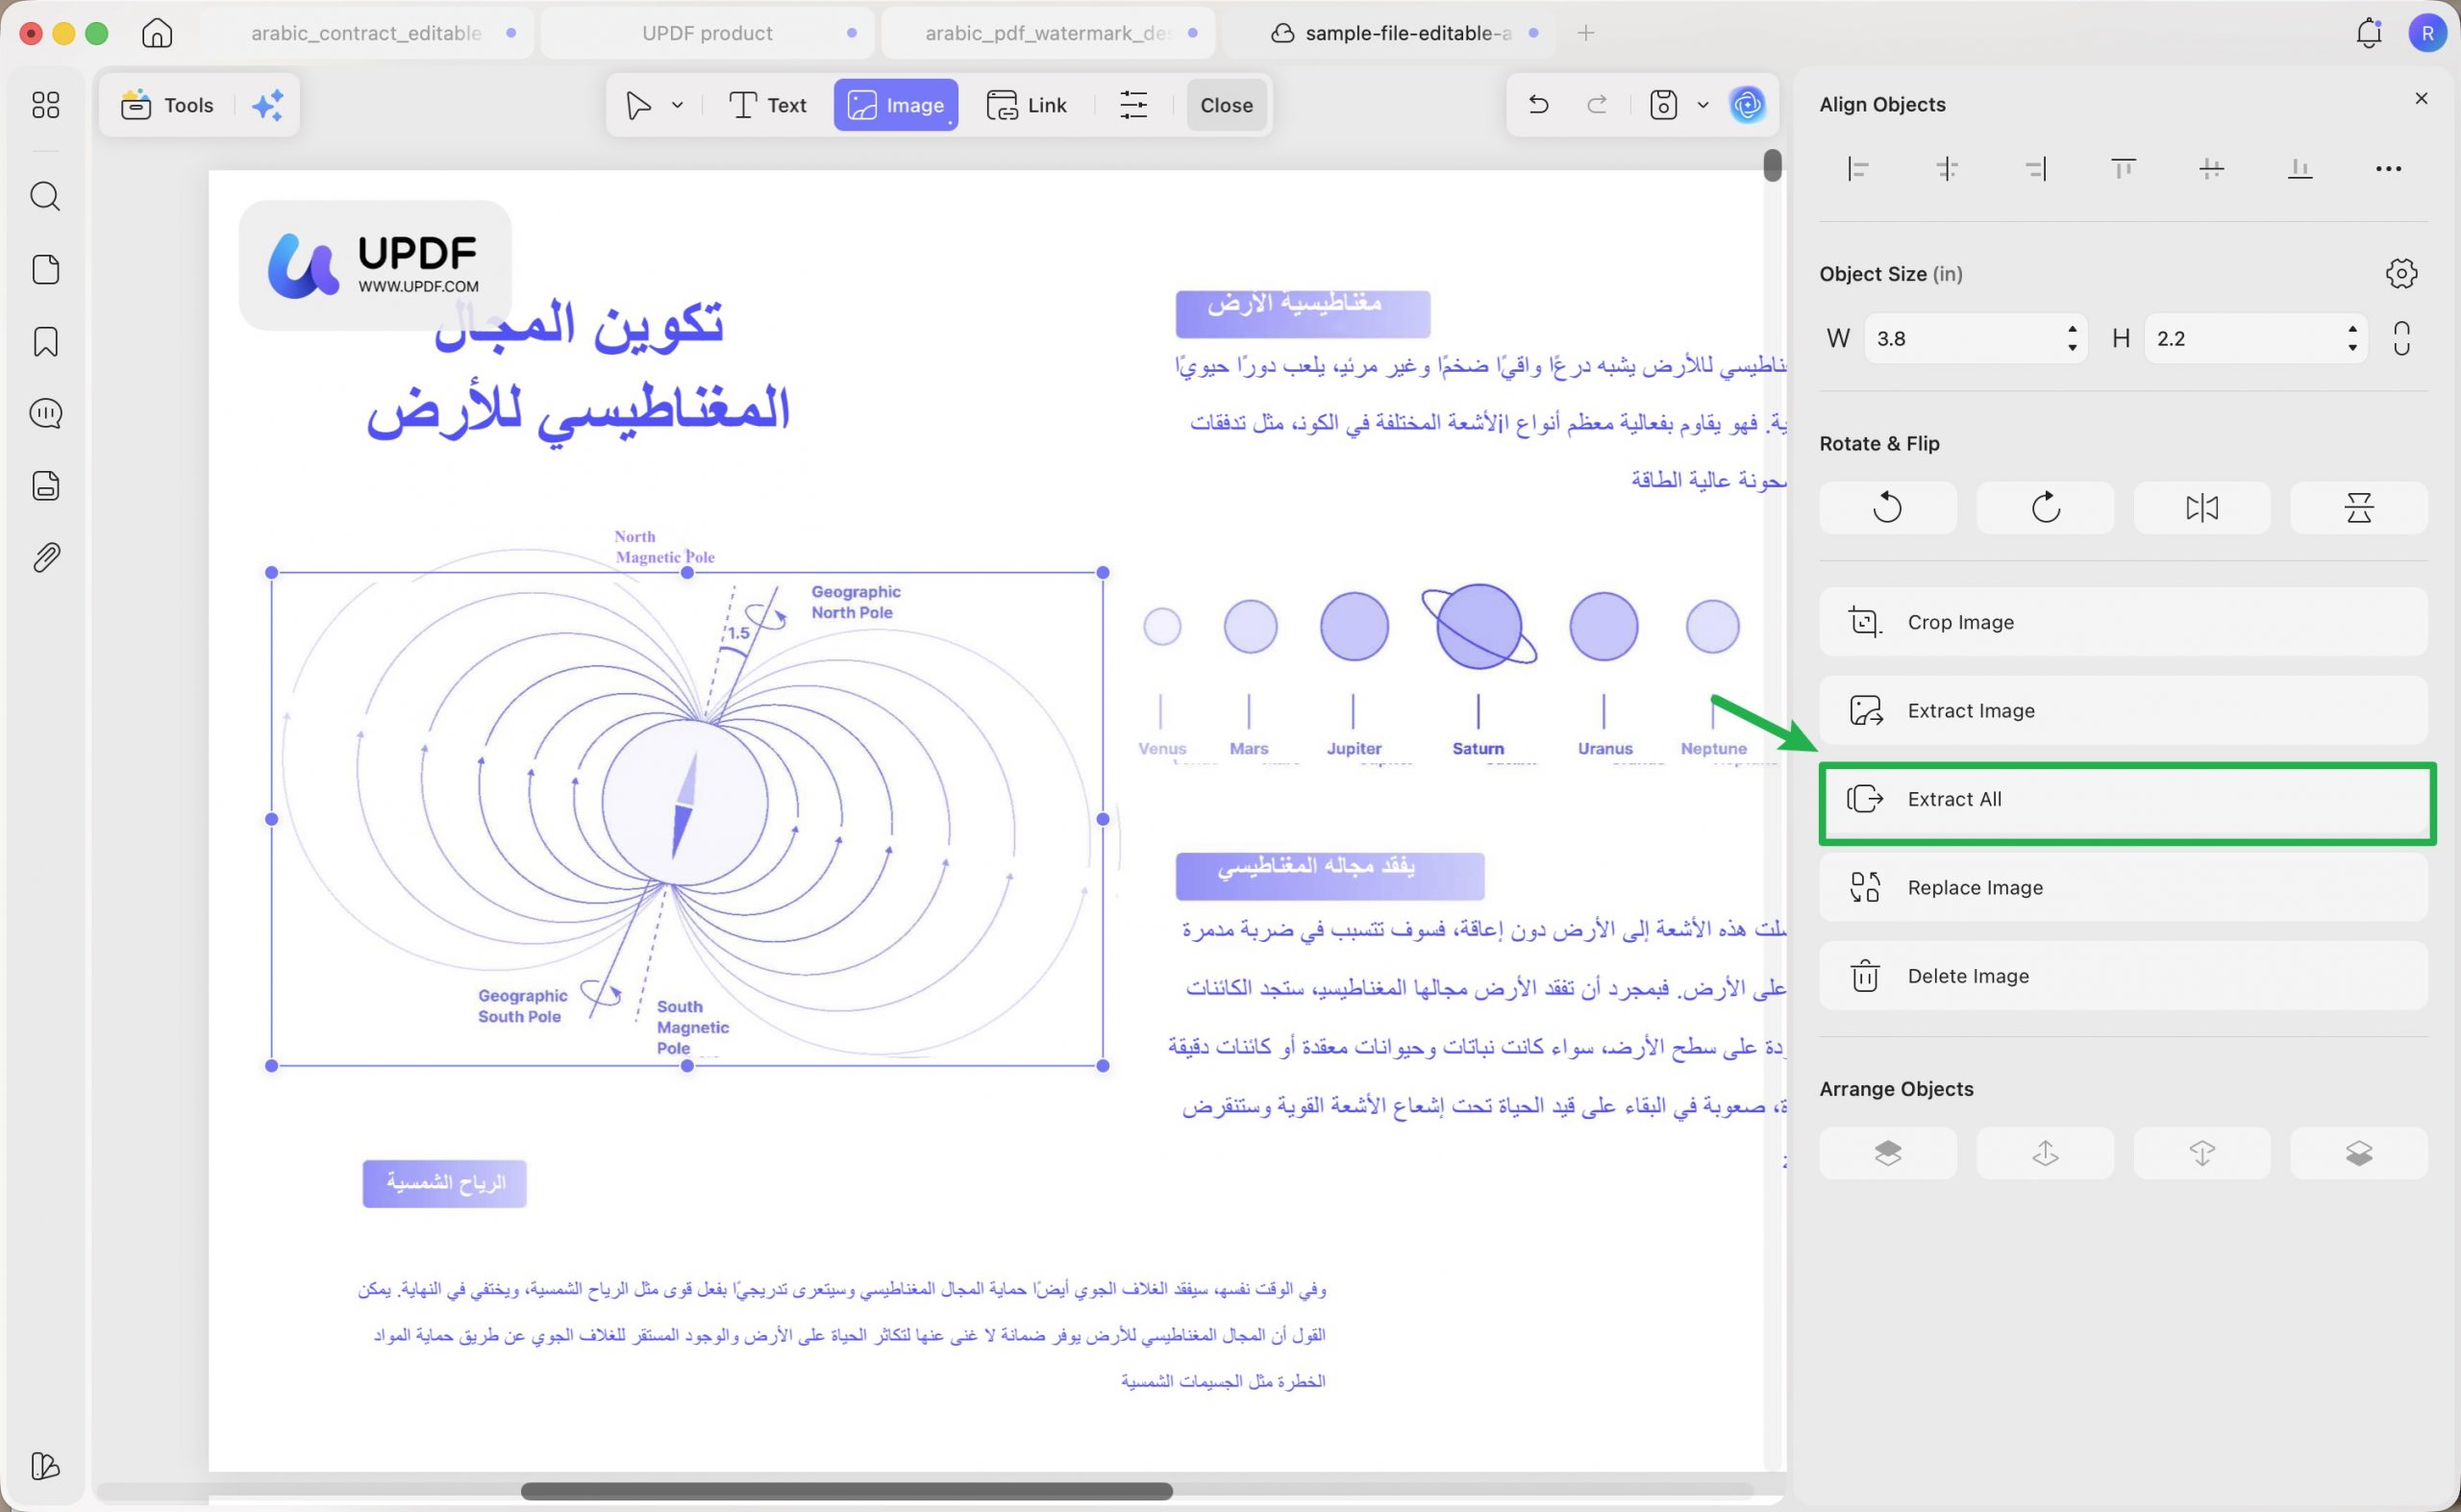Open the properties sliders icon in toolbar

tap(1133, 105)
